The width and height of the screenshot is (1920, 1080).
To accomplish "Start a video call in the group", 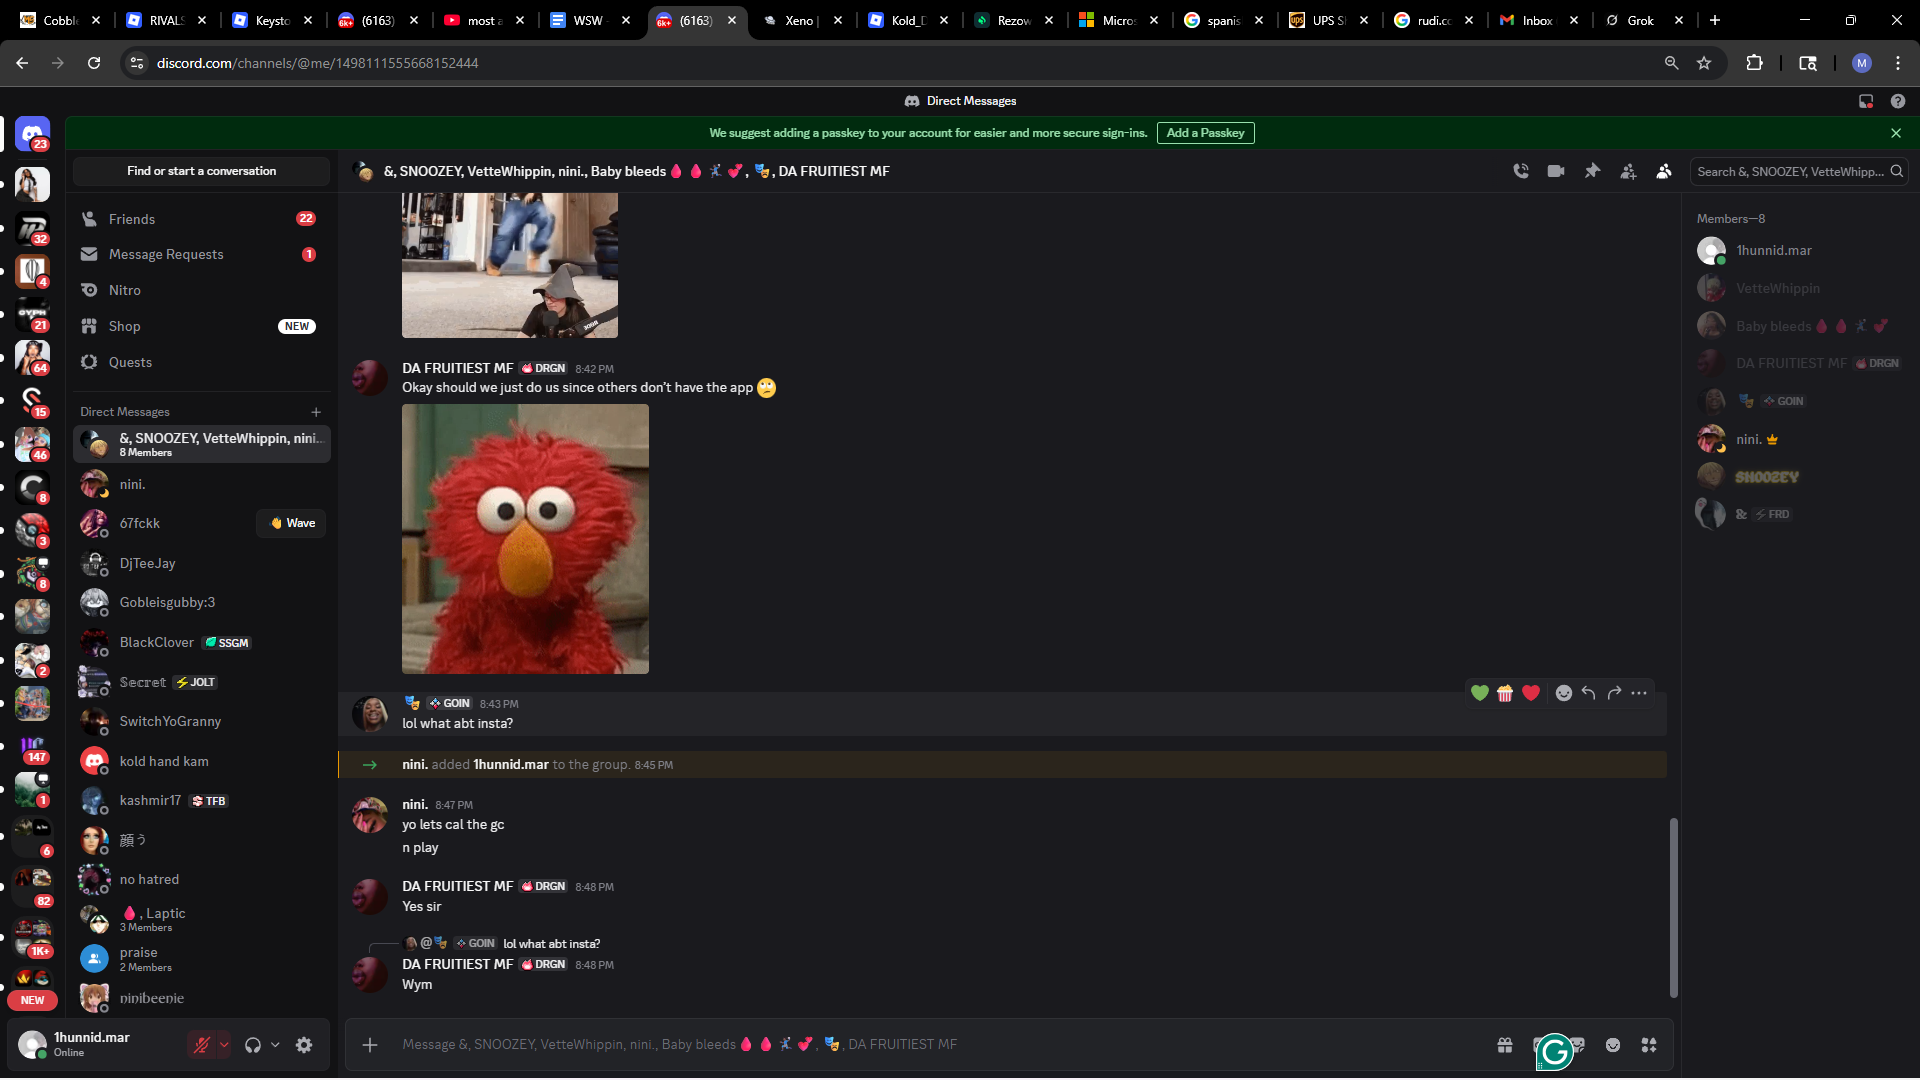I will pyautogui.click(x=1556, y=171).
